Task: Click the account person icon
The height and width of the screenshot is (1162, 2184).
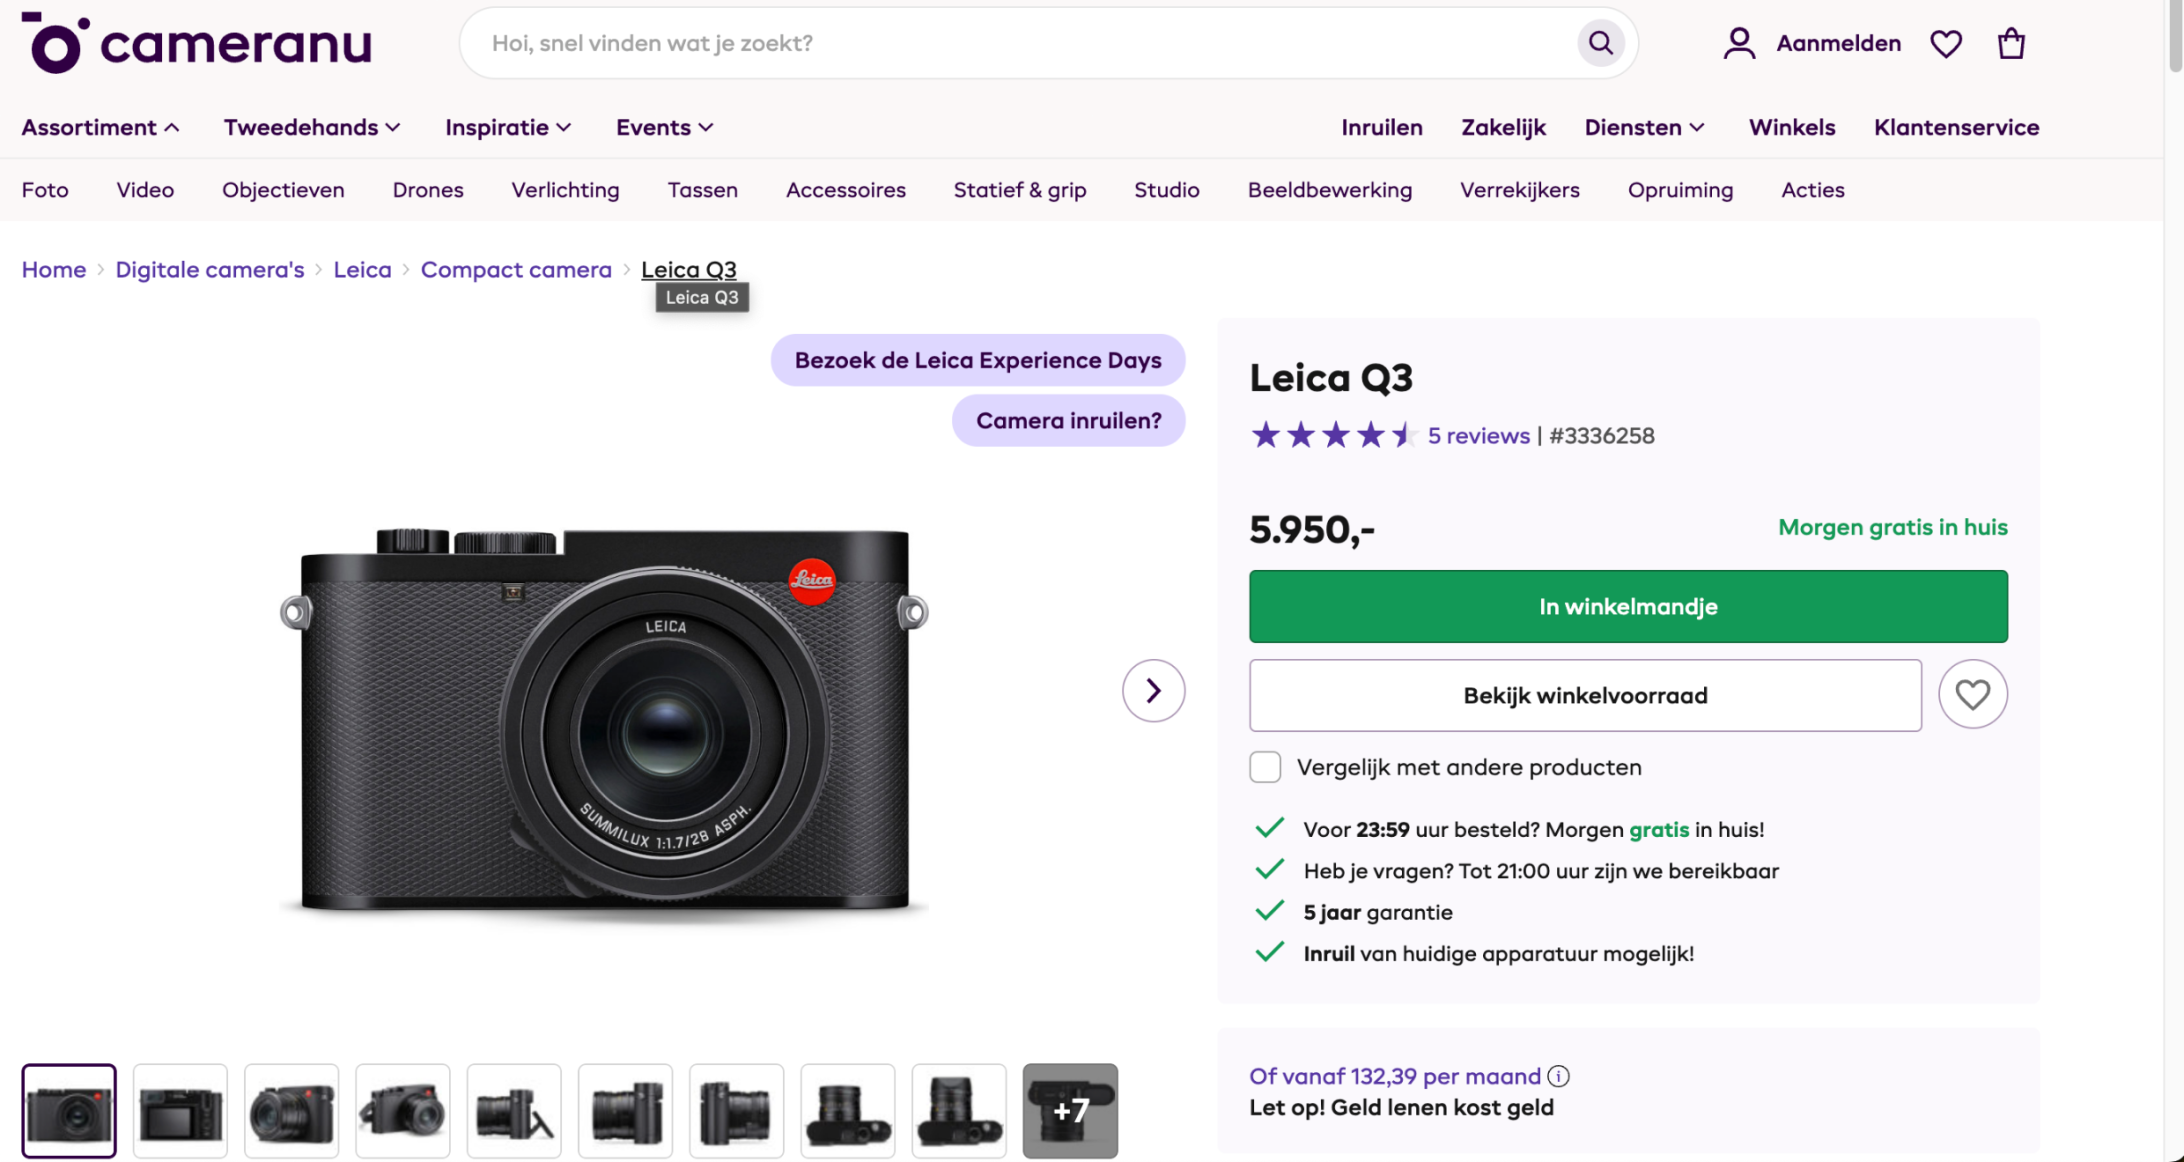Action: click(x=1739, y=44)
